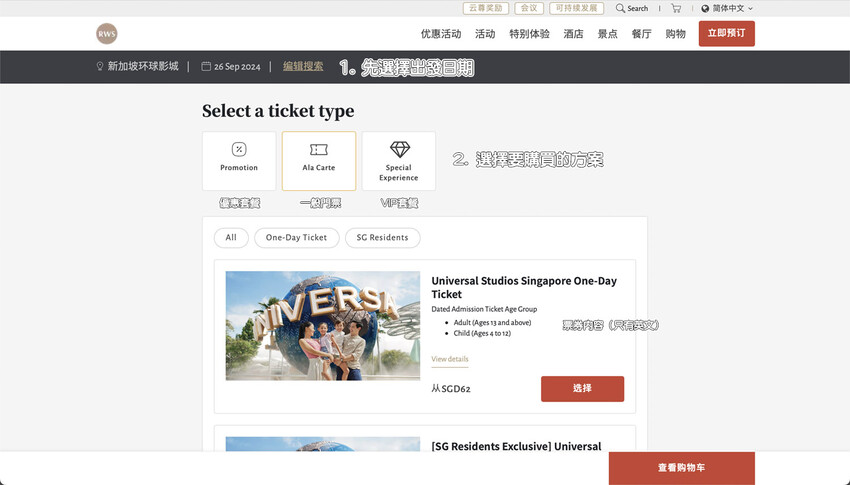Image resolution: width=850 pixels, height=485 pixels.
Task: Open the 优惠活动 menu
Action: 441,34
